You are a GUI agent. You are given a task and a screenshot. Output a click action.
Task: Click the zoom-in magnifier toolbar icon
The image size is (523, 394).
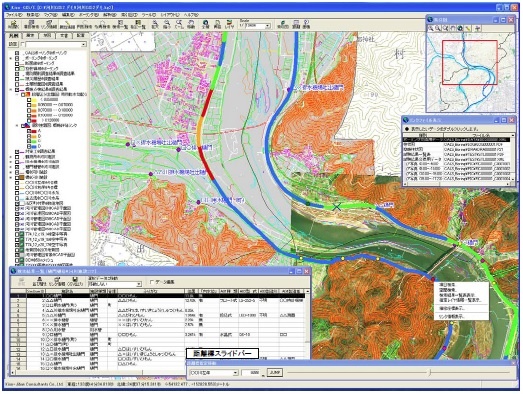tap(155, 24)
